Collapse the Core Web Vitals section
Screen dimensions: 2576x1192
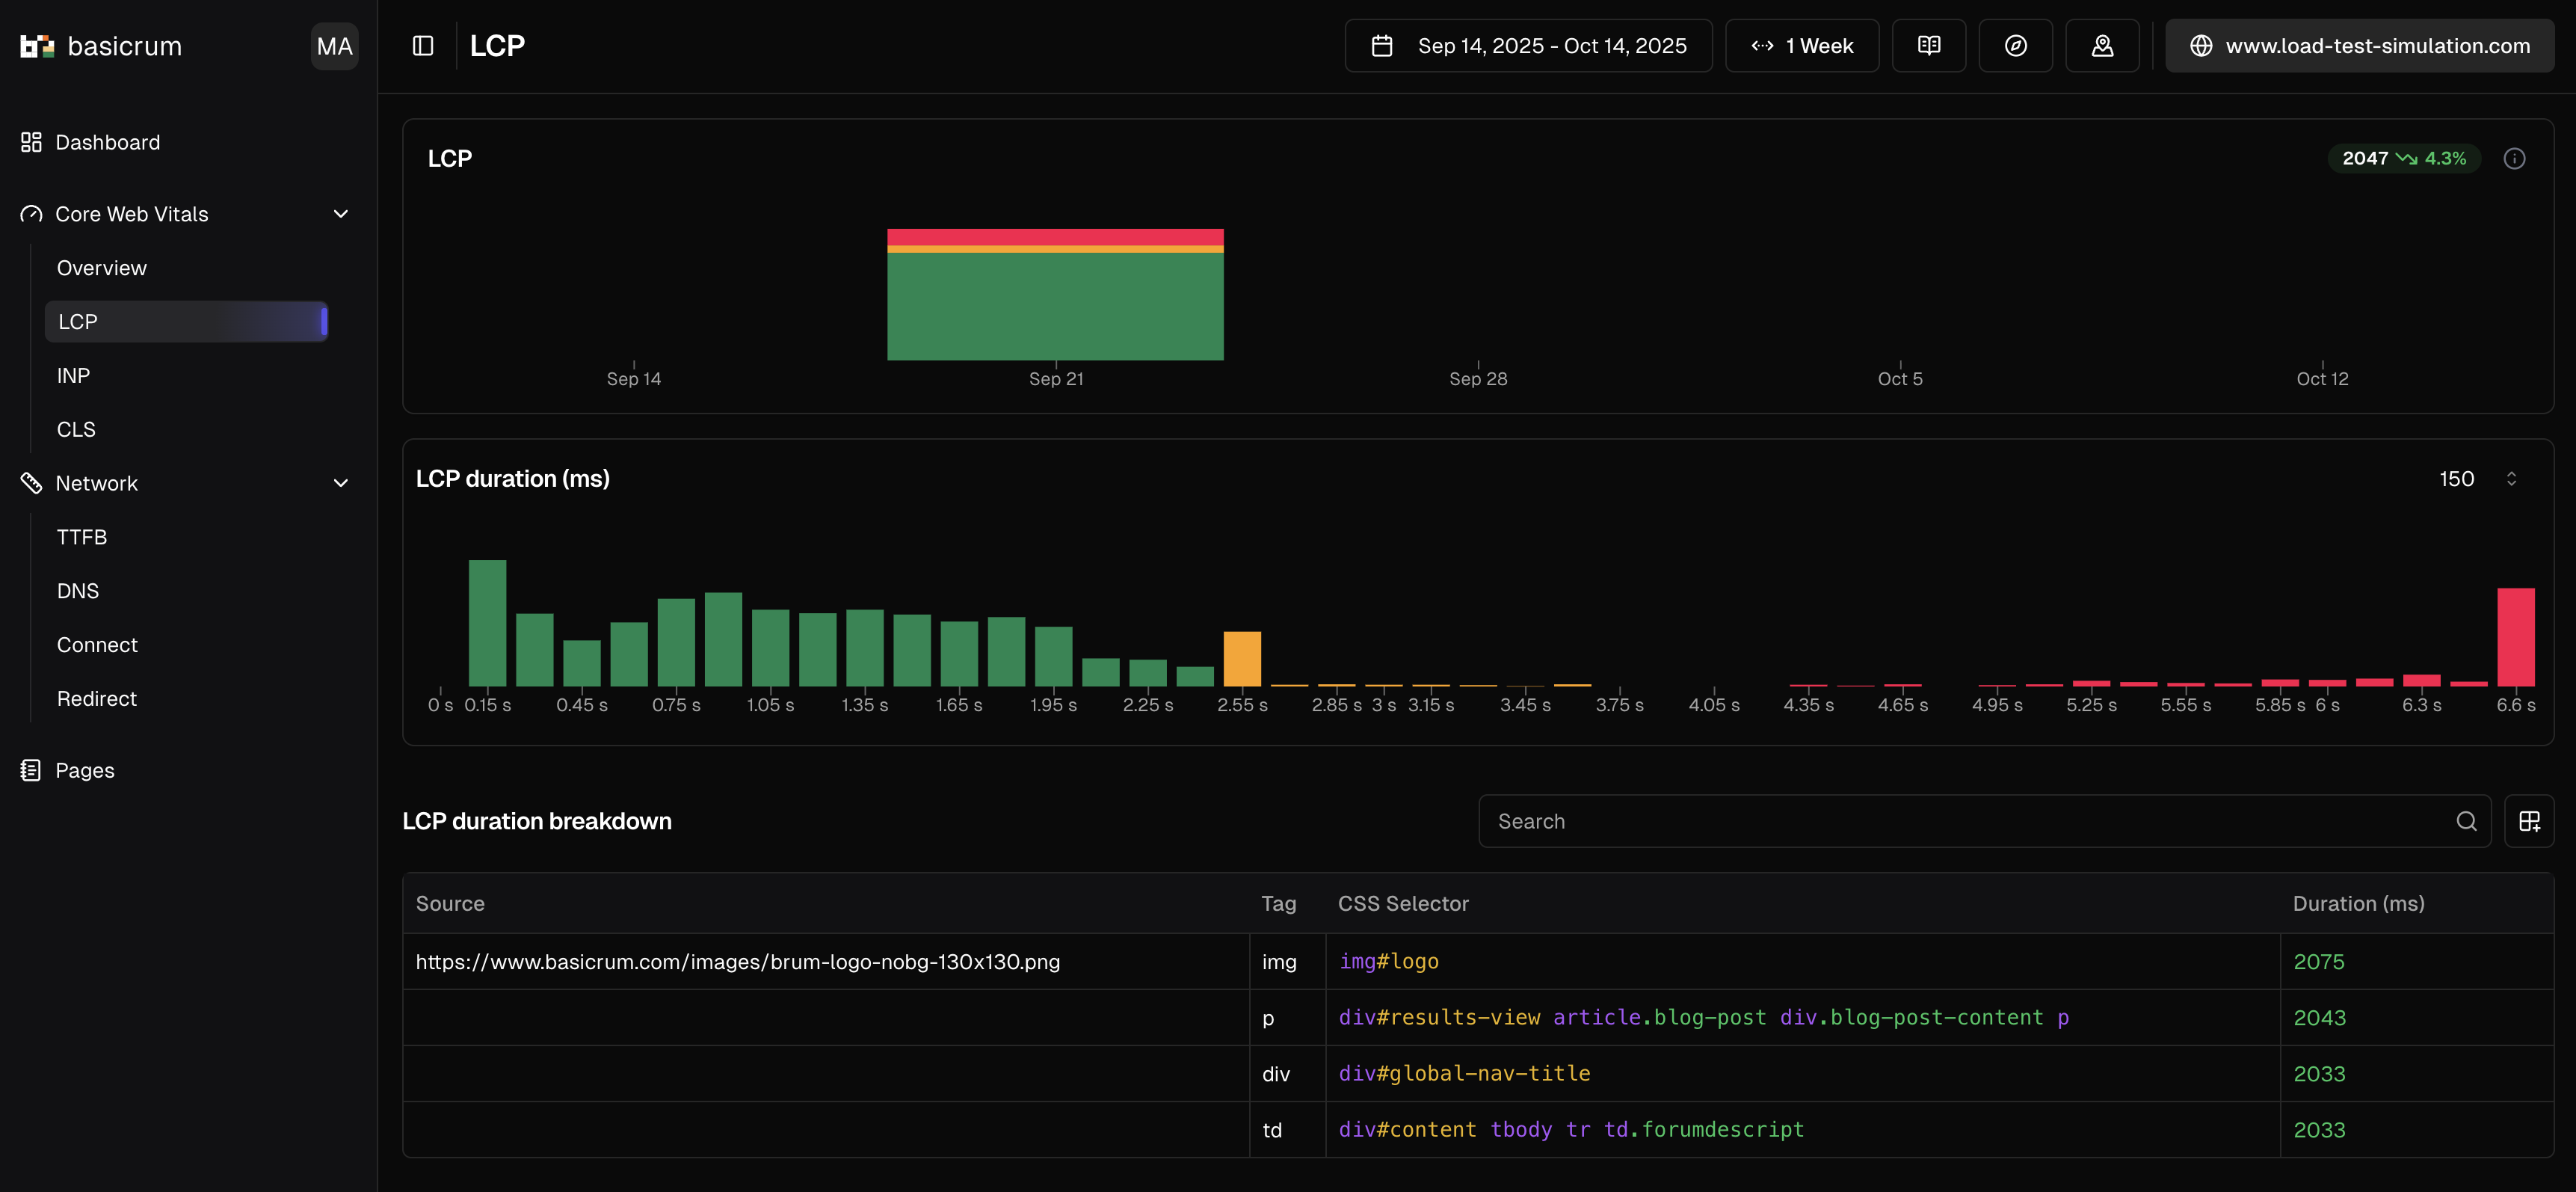click(x=341, y=214)
